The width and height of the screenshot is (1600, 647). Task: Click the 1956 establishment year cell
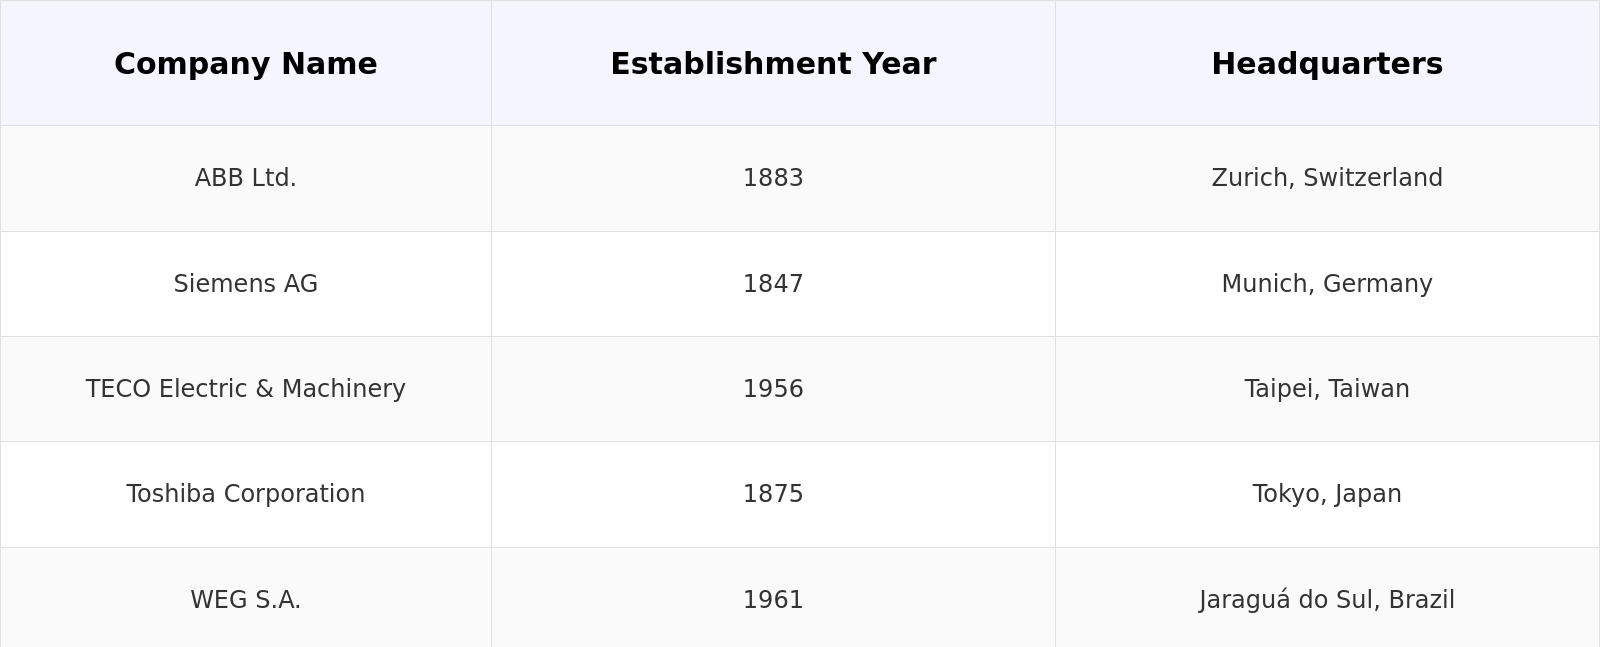tap(773, 389)
